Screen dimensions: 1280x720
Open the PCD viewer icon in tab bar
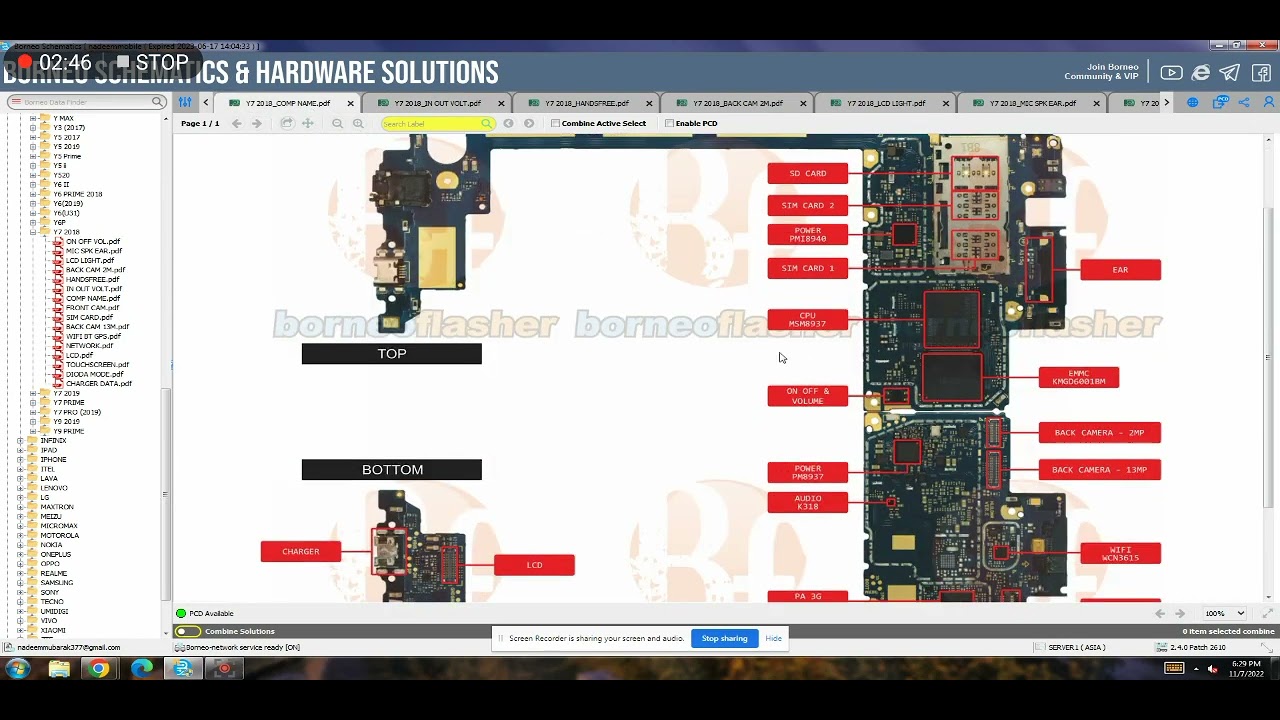click(1220, 102)
